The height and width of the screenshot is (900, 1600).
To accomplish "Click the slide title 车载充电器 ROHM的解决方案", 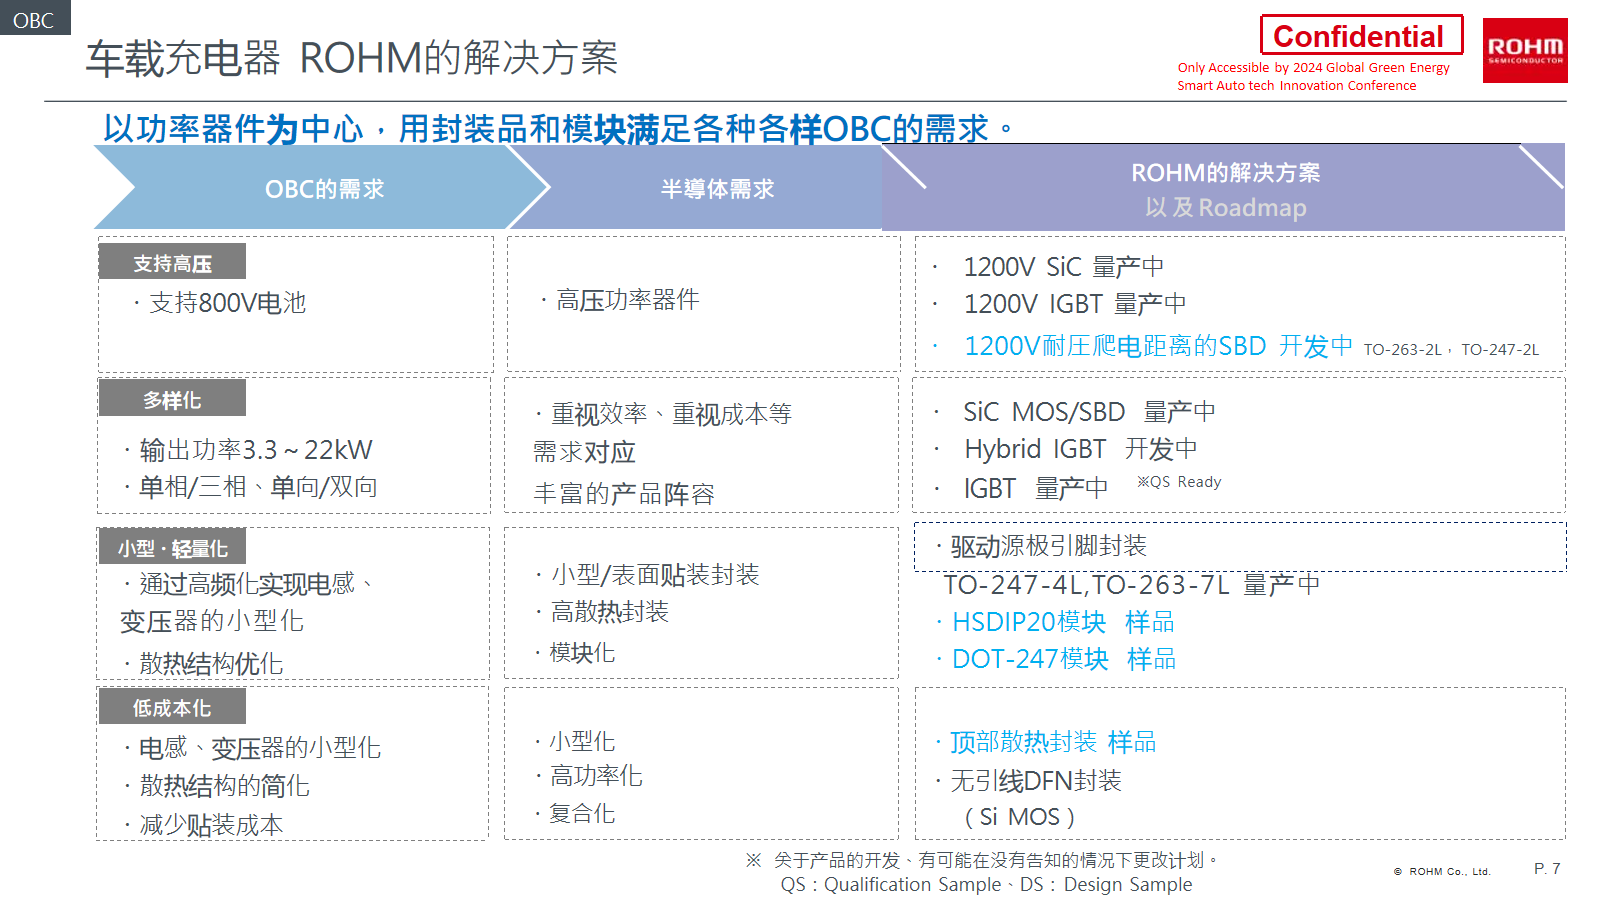I will [x=352, y=58].
